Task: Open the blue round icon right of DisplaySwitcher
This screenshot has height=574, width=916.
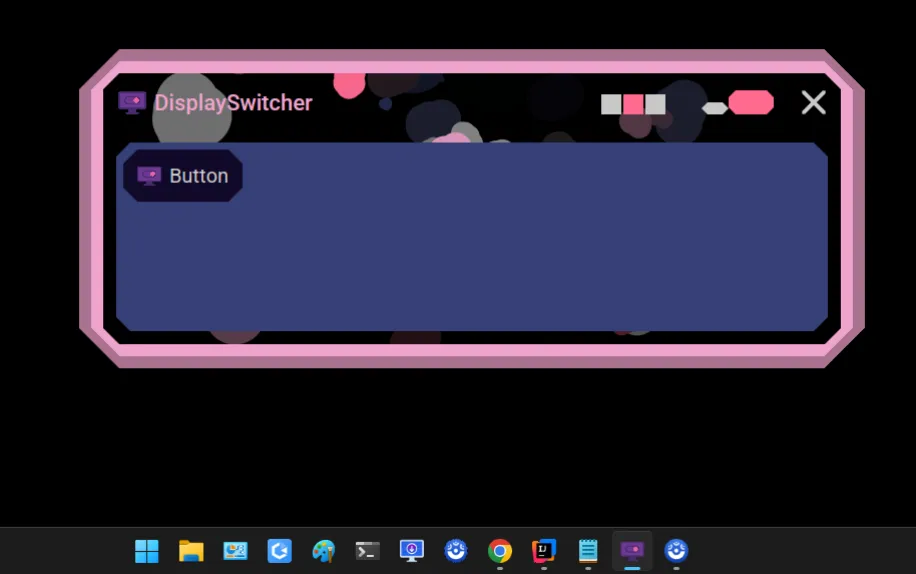Action: pos(676,551)
